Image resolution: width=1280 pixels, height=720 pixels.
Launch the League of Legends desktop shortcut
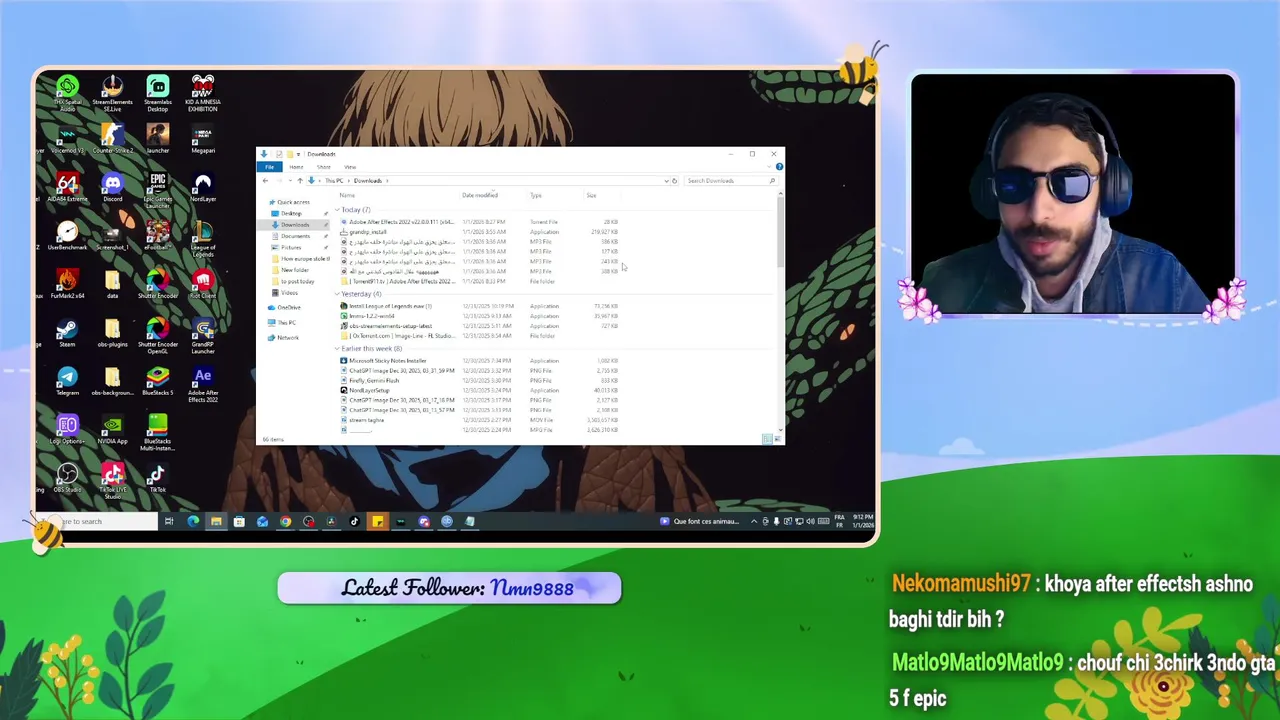[203, 240]
